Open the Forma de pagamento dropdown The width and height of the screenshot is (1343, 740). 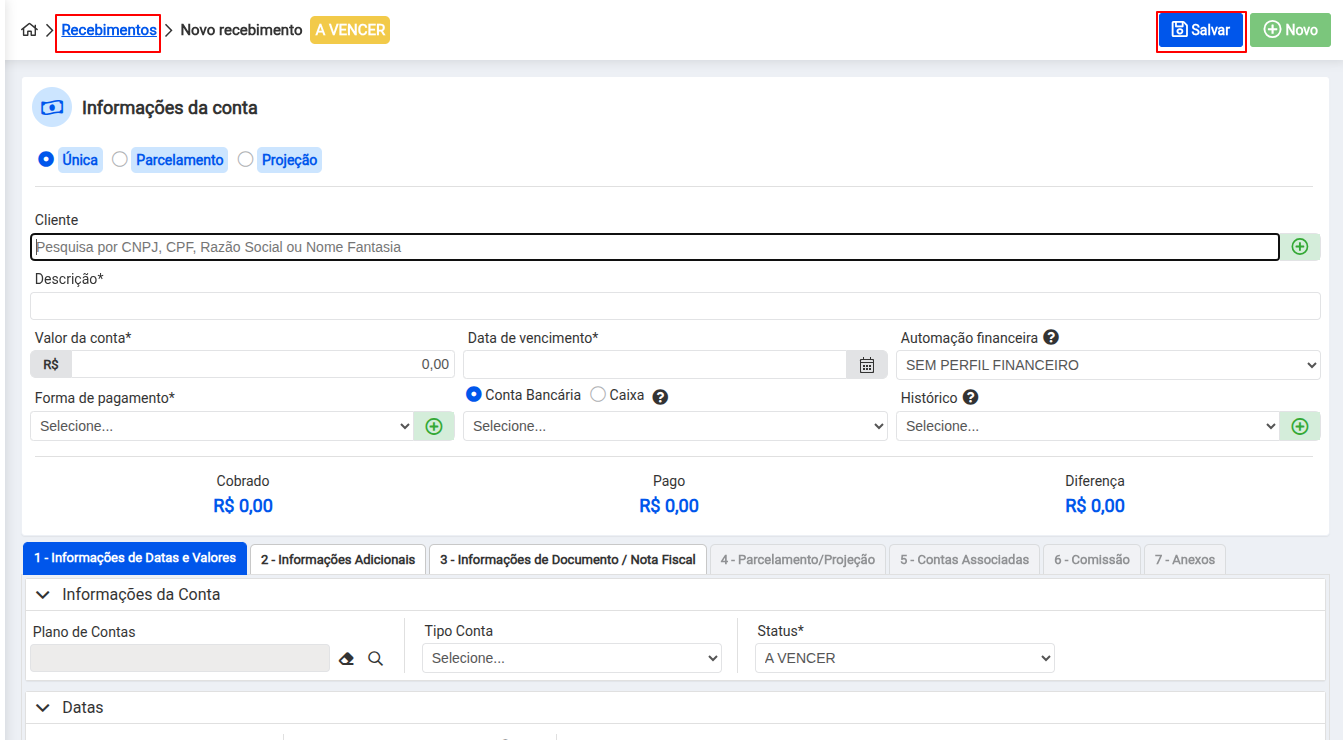click(x=222, y=426)
